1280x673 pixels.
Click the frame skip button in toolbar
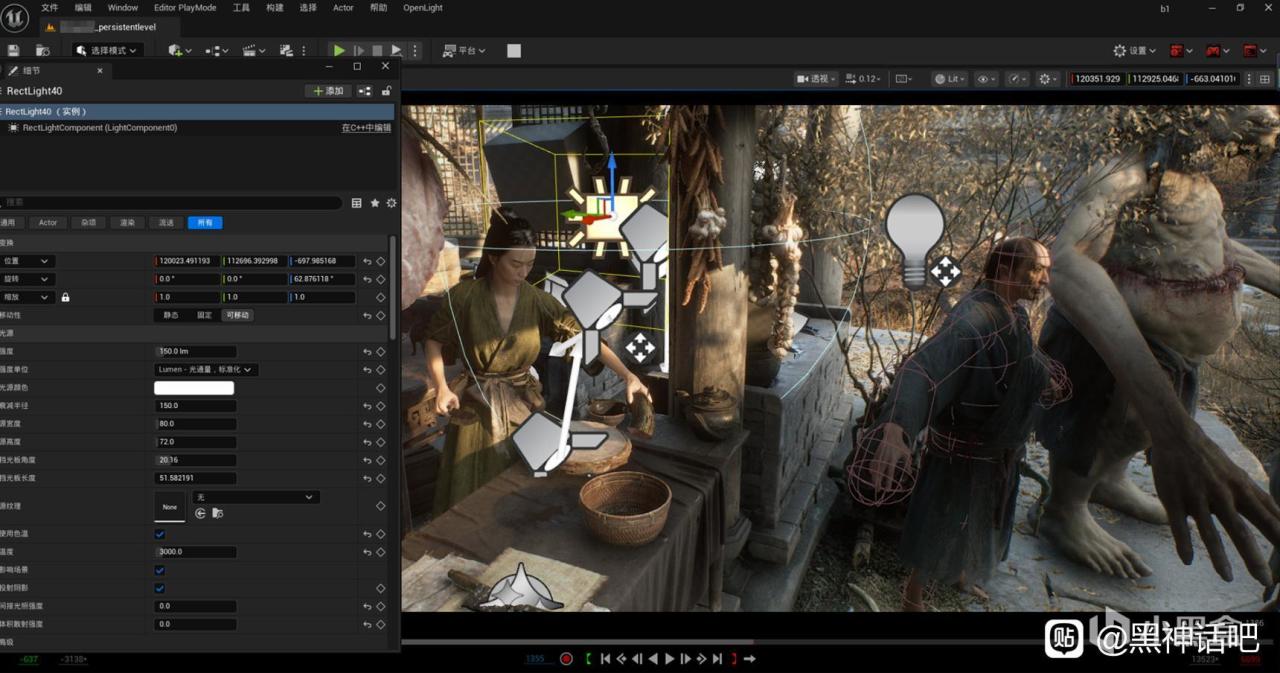359,50
